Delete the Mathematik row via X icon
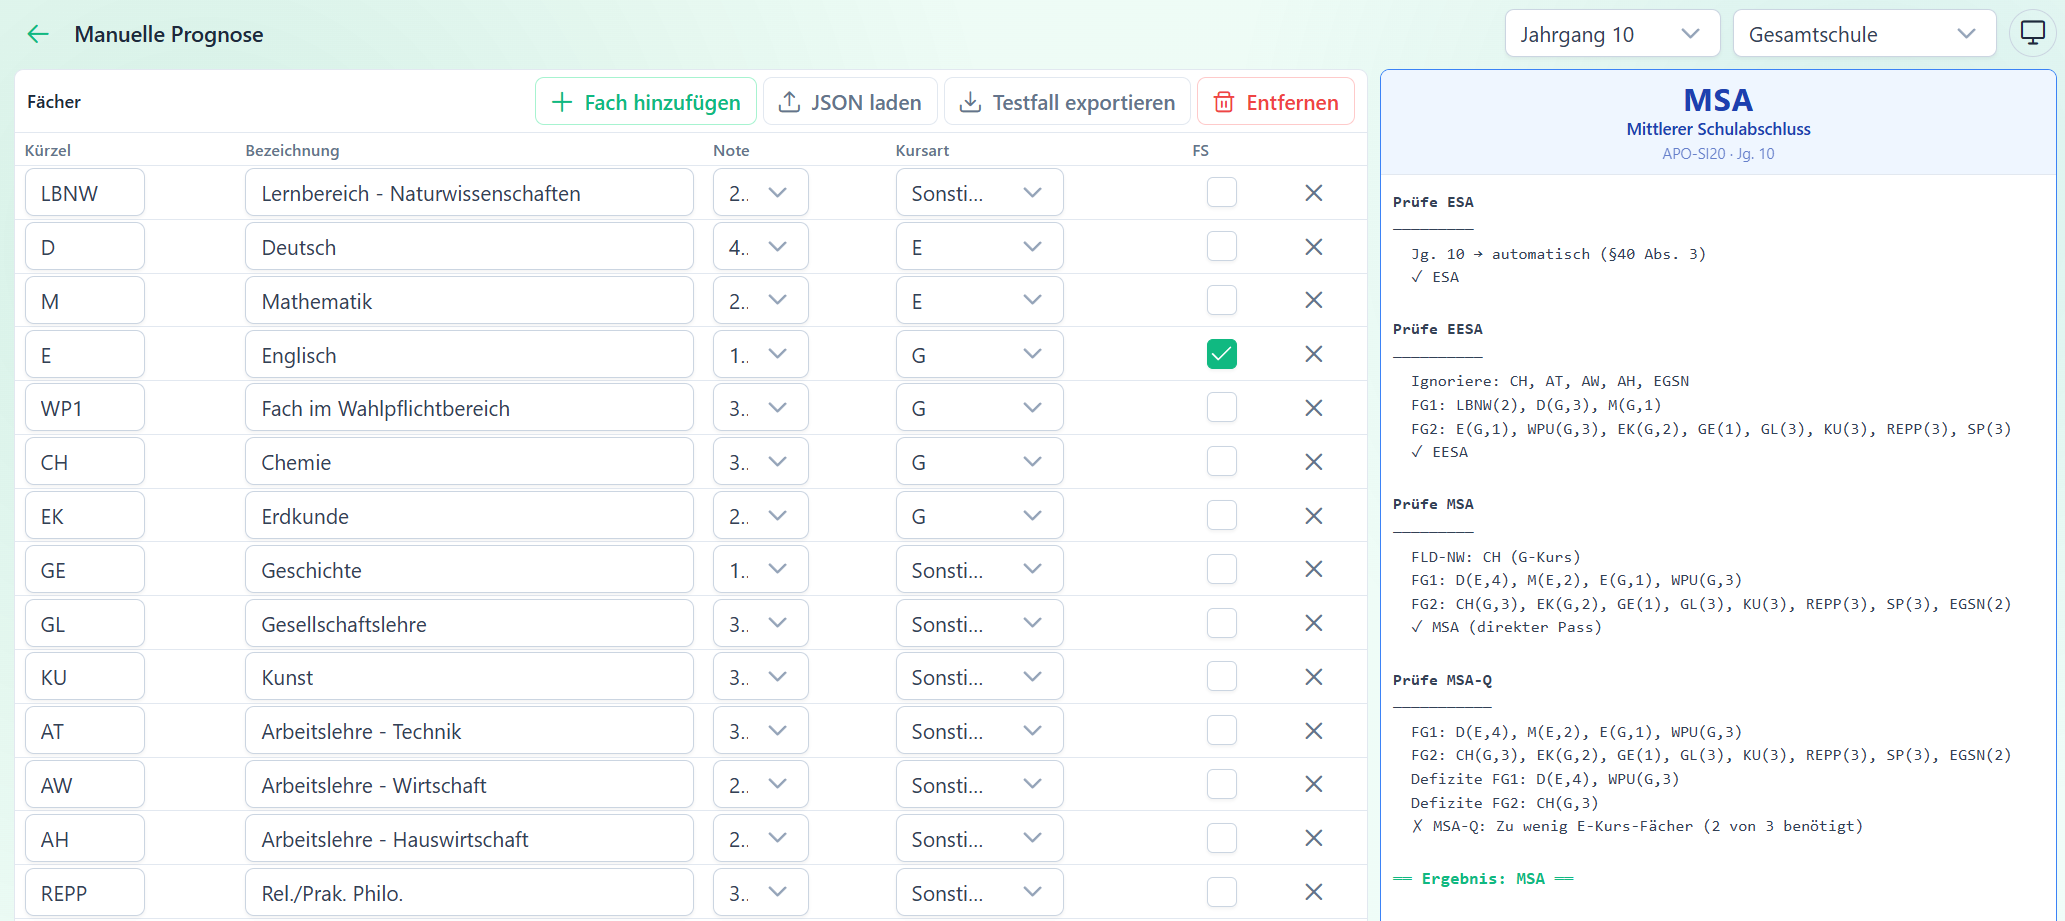 click(1314, 300)
